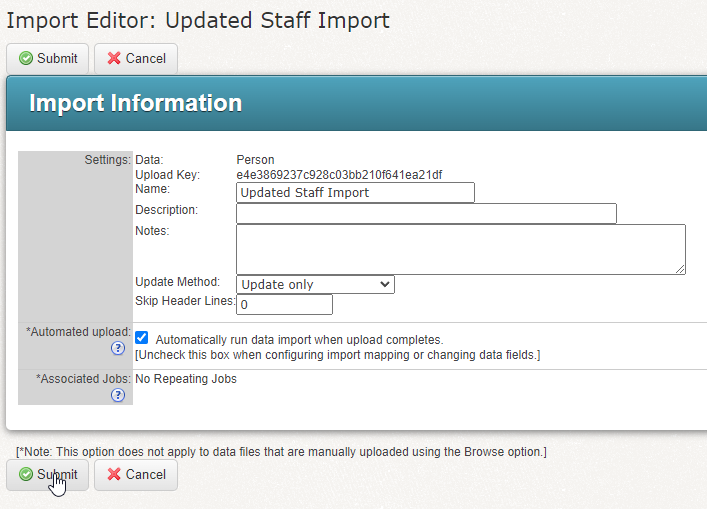Grab the Notes textarea resize handle

(x=680, y=269)
